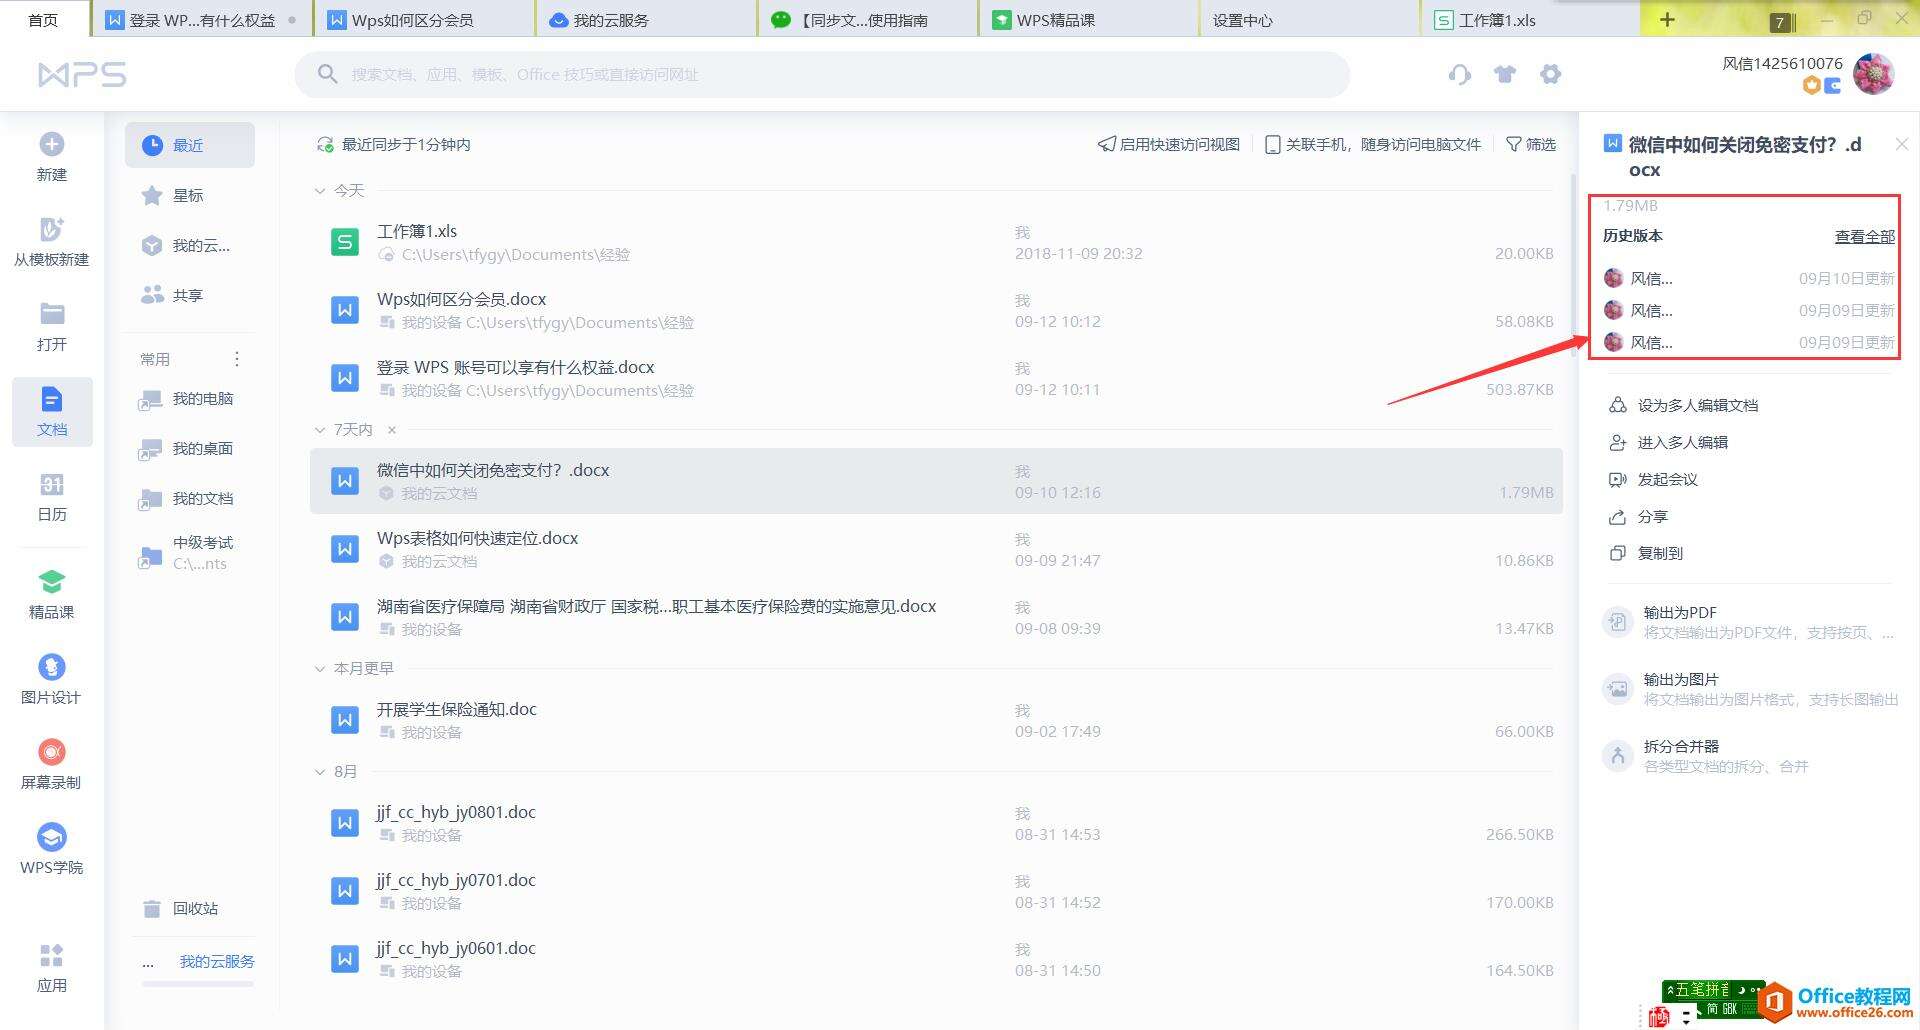Viewport: 1920px width, 1030px height.
Task: Collapse the 7天内 group
Action: point(320,430)
